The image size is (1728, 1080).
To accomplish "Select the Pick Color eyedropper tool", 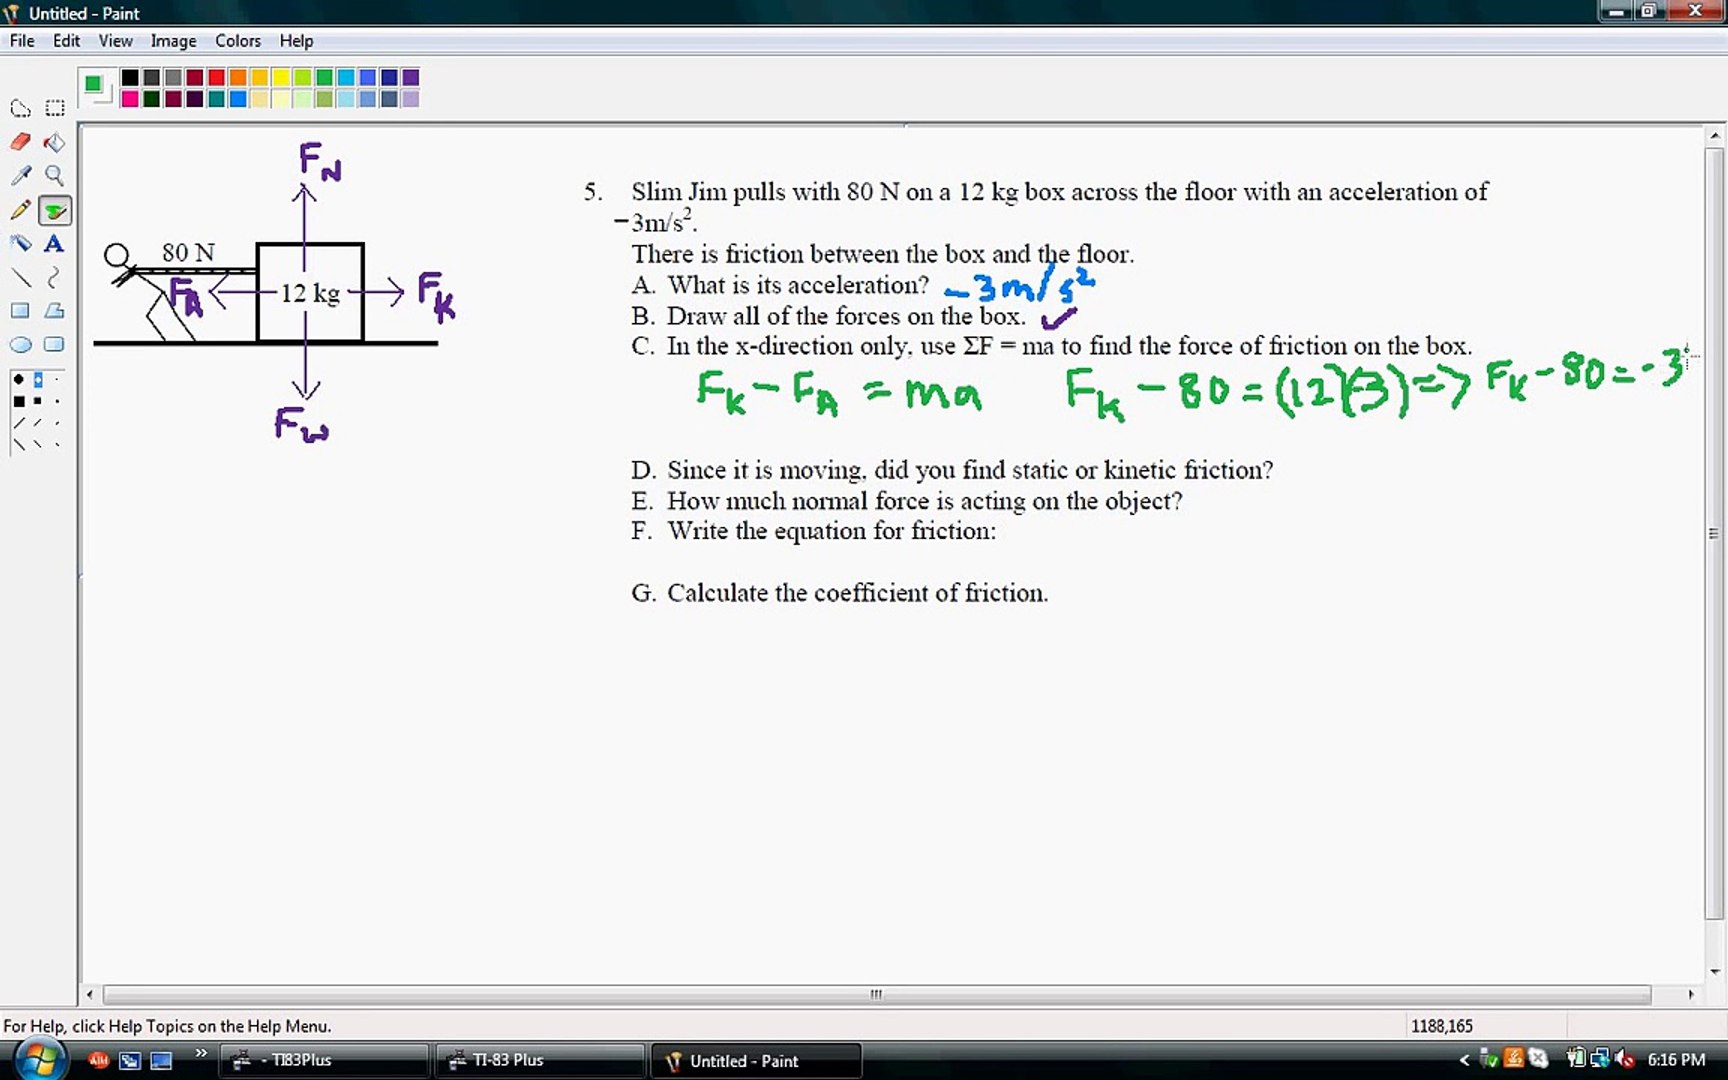I will click(20, 176).
